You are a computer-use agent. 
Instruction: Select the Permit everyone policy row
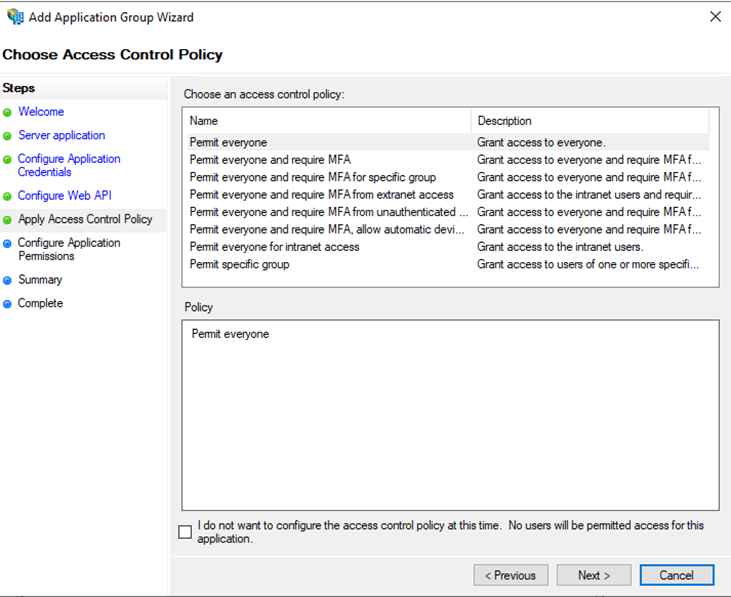448,142
